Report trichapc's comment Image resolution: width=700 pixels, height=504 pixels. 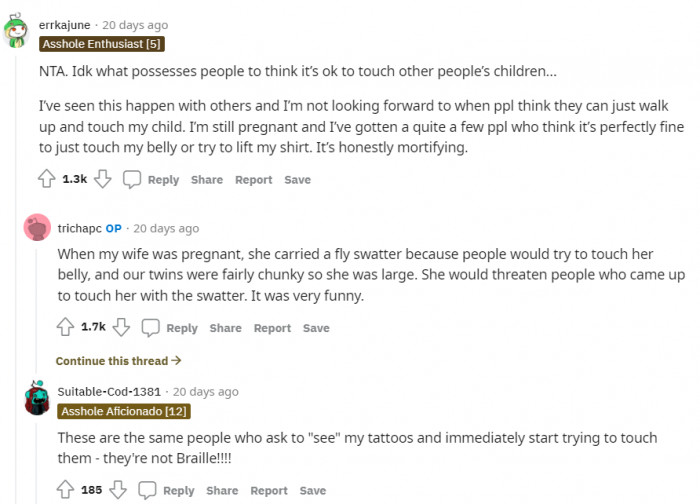click(x=272, y=328)
